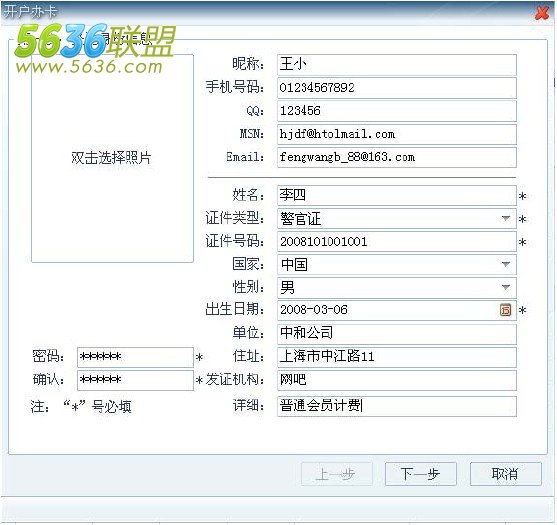Click the 姓名 field containing 李四

(397, 195)
